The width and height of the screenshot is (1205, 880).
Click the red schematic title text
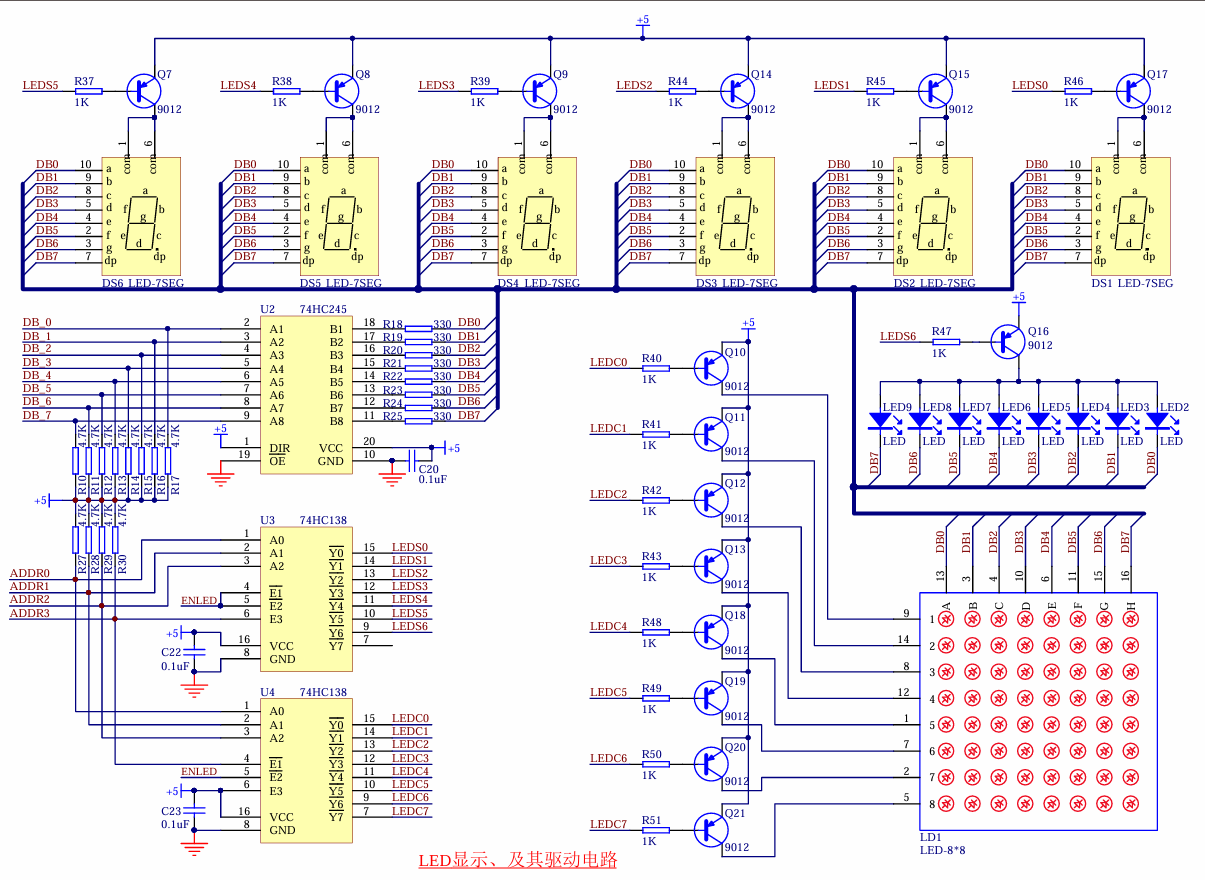(x=518, y=860)
